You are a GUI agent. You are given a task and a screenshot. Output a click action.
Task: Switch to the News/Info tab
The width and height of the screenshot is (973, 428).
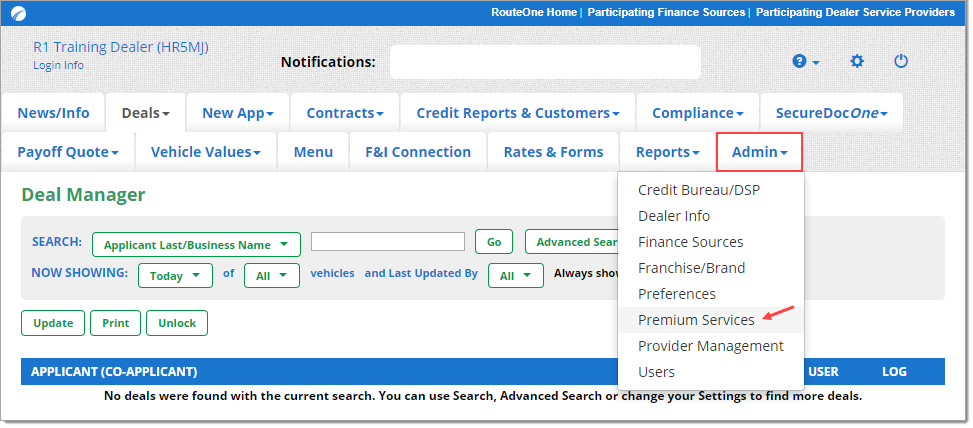pyautogui.click(x=53, y=113)
